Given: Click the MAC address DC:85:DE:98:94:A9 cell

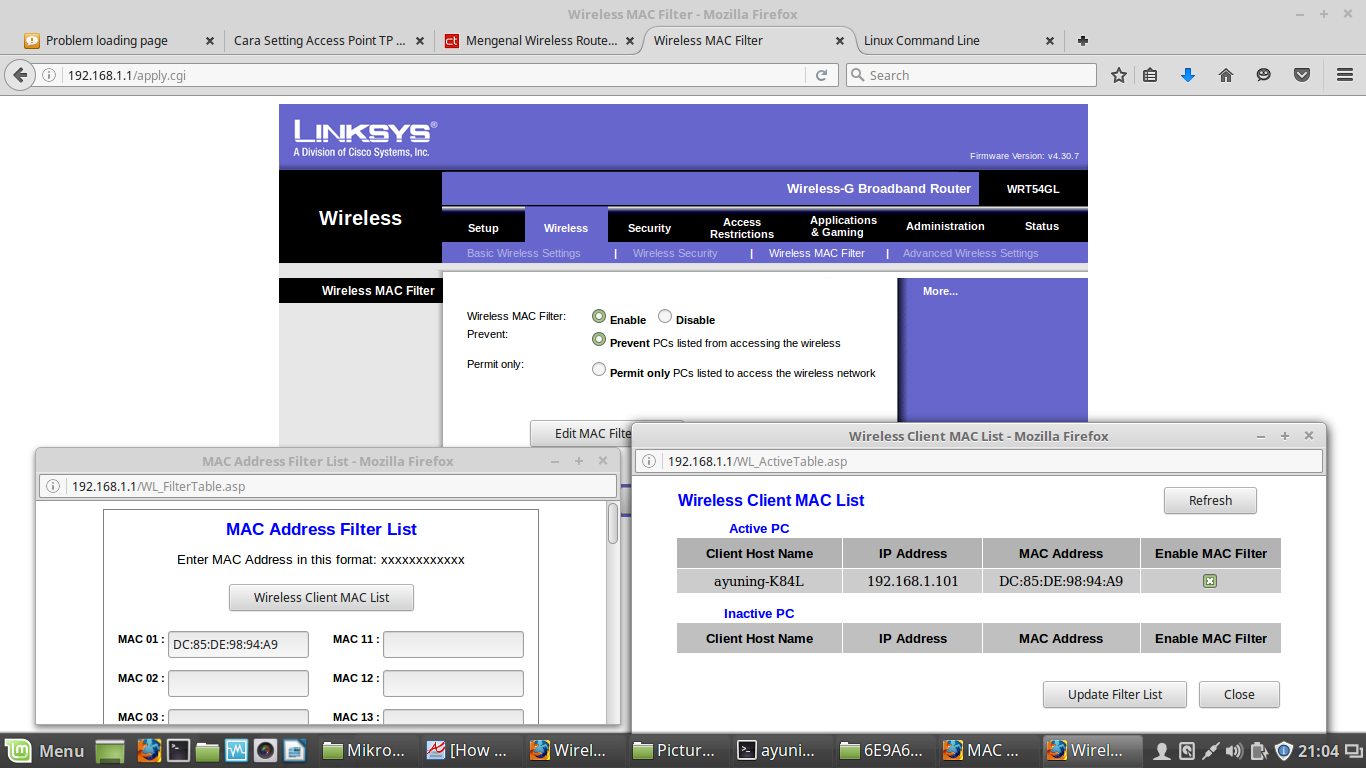Looking at the screenshot, I should (x=1061, y=581).
